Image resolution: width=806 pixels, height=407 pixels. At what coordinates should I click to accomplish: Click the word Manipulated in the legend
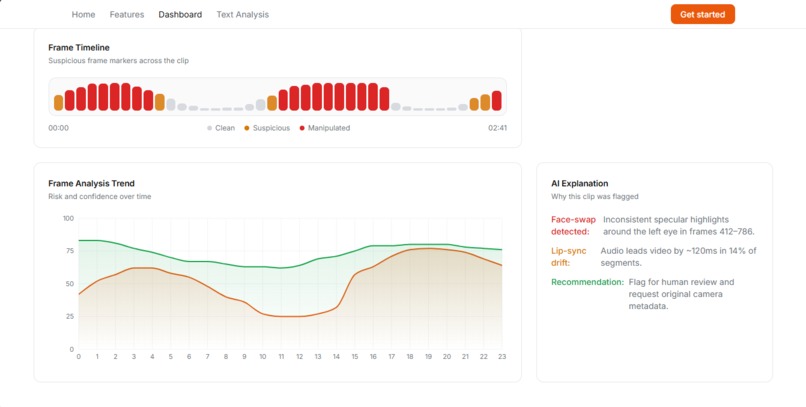coord(329,128)
